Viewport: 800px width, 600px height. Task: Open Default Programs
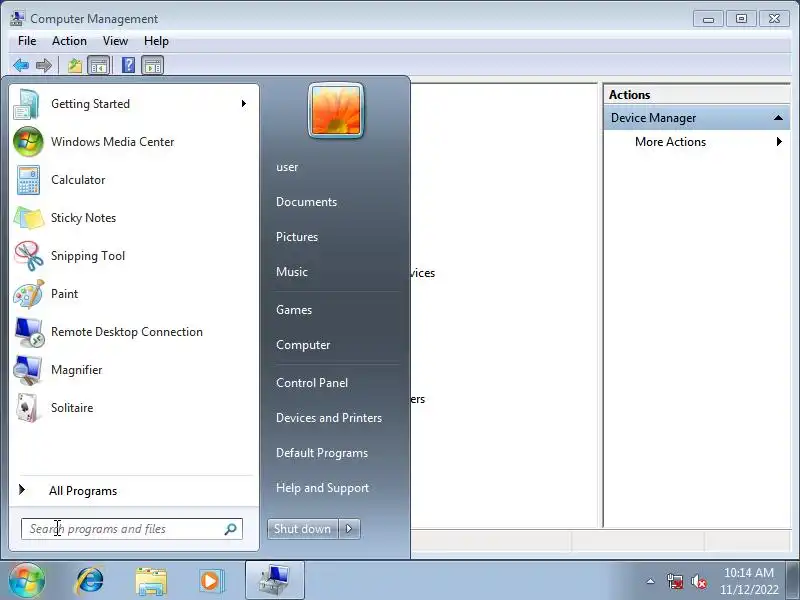point(322,453)
